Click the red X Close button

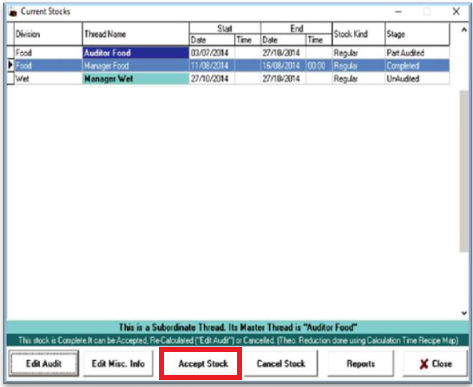point(435,363)
